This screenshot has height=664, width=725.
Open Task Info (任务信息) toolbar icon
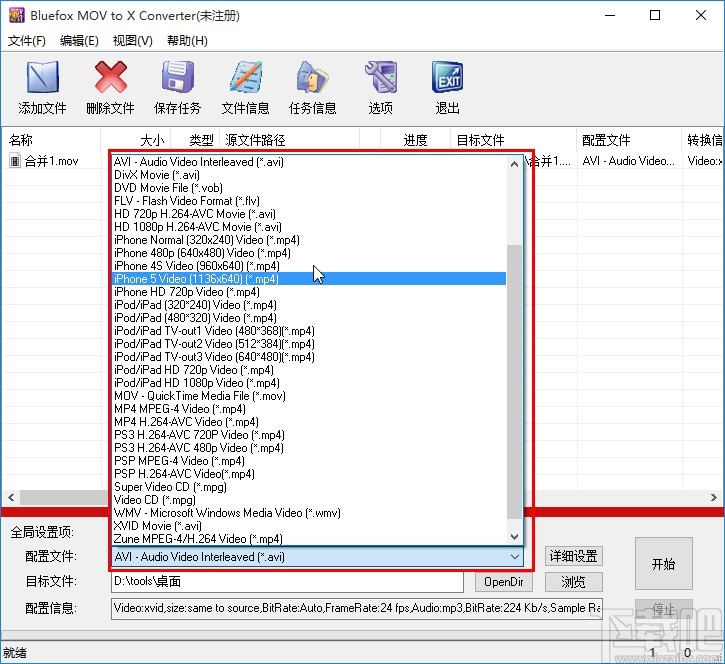coord(313,77)
